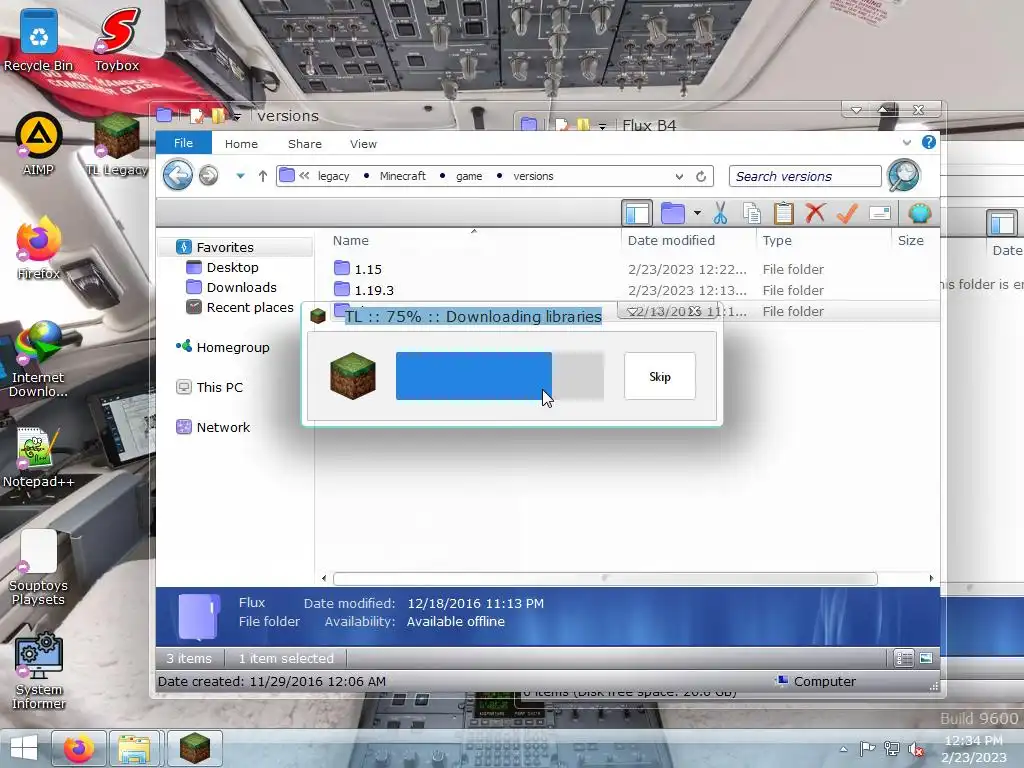The image size is (1024, 768).
Task: Switch to Large icons view in status bar
Action: [926, 658]
